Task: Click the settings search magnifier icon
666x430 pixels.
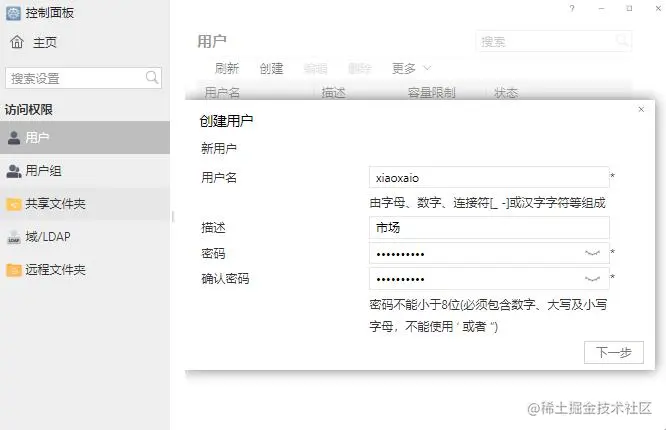Action: coord(152,77)
